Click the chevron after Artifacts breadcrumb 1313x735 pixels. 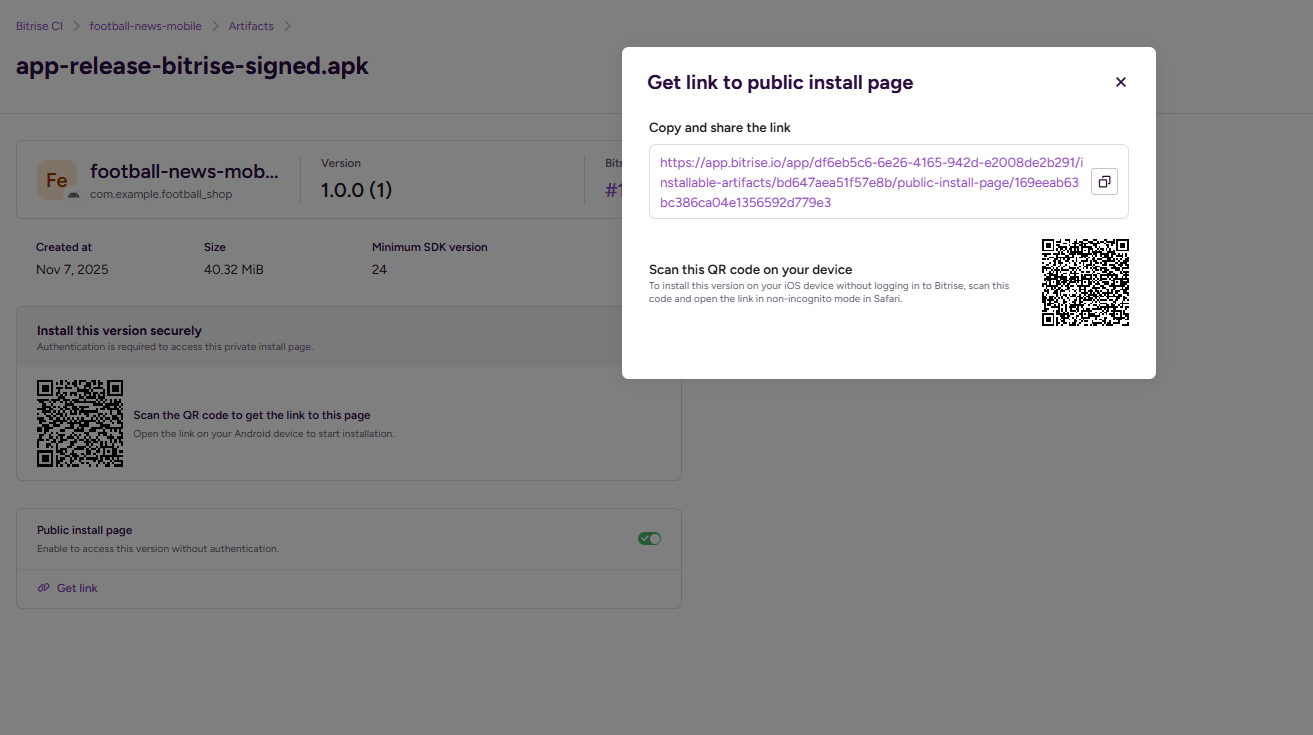(287, 26)
